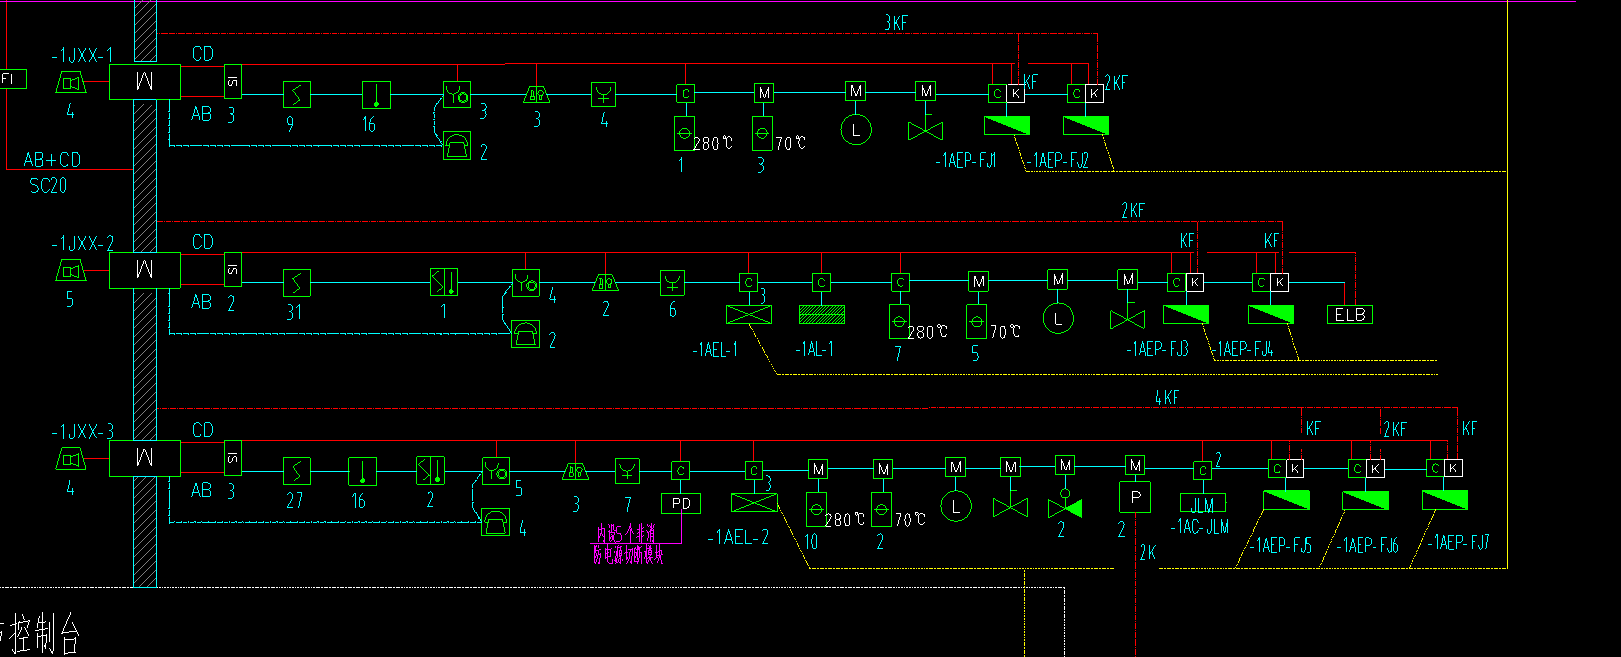The width and height of the screenshot is (1621, 657).
Task: Click the -1AEP-FJ4 label
Action: point(1242,349)
